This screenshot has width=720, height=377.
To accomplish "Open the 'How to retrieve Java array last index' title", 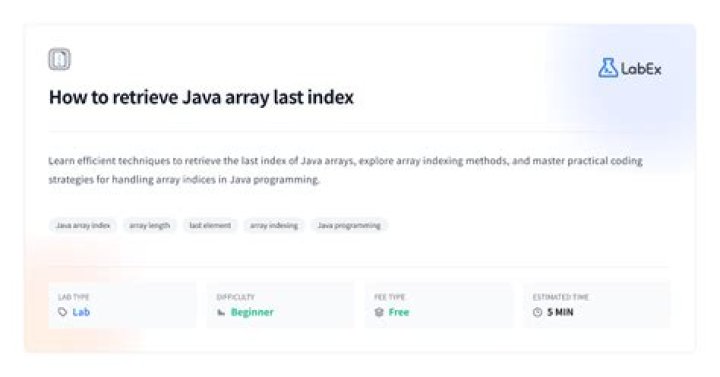I will (201, 97).
